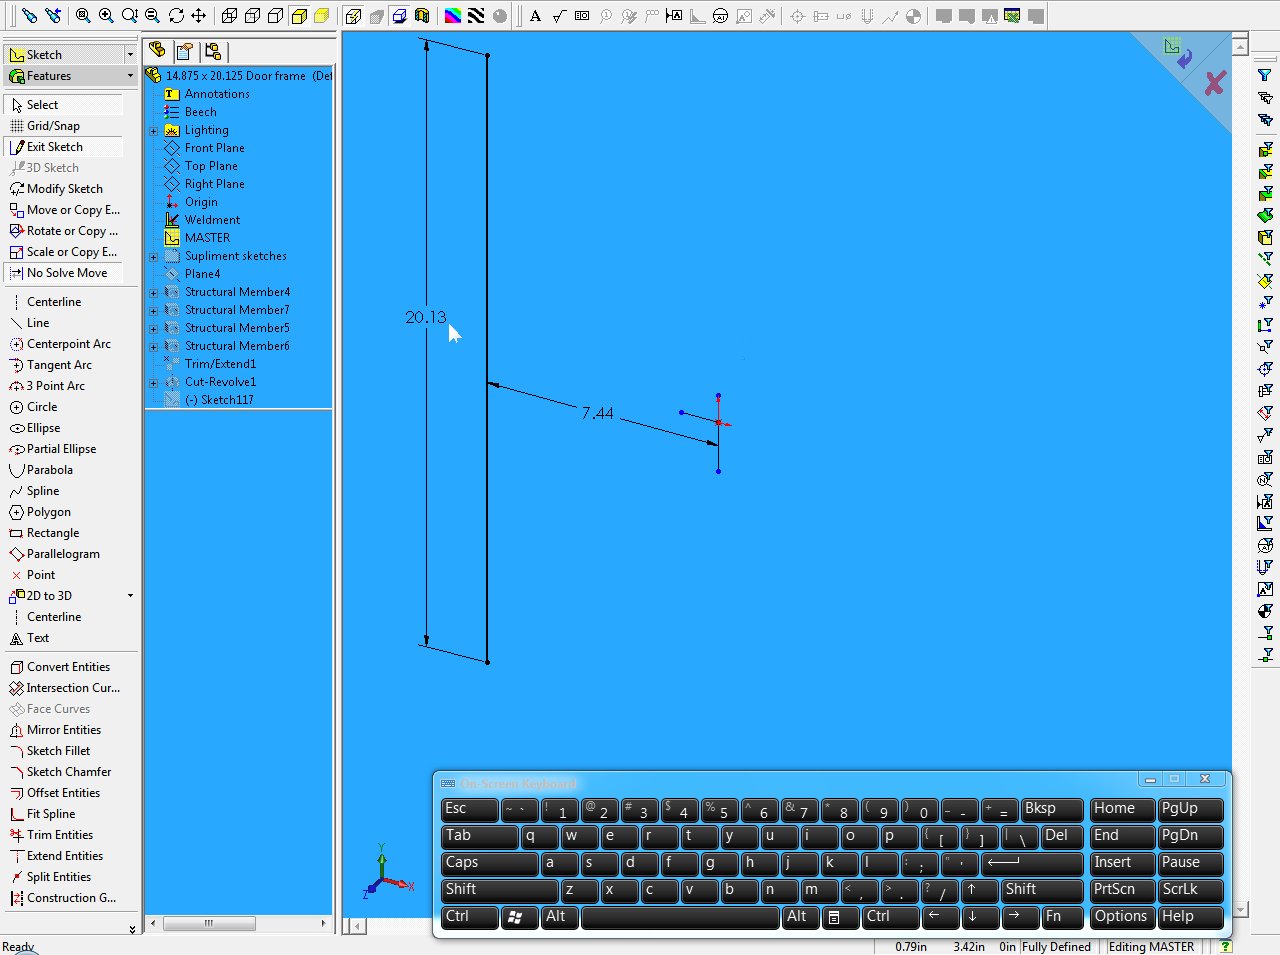The width and height of the screenshot is (1280, 955).
Task: Select the Spline tool
Action: point(42,491)
